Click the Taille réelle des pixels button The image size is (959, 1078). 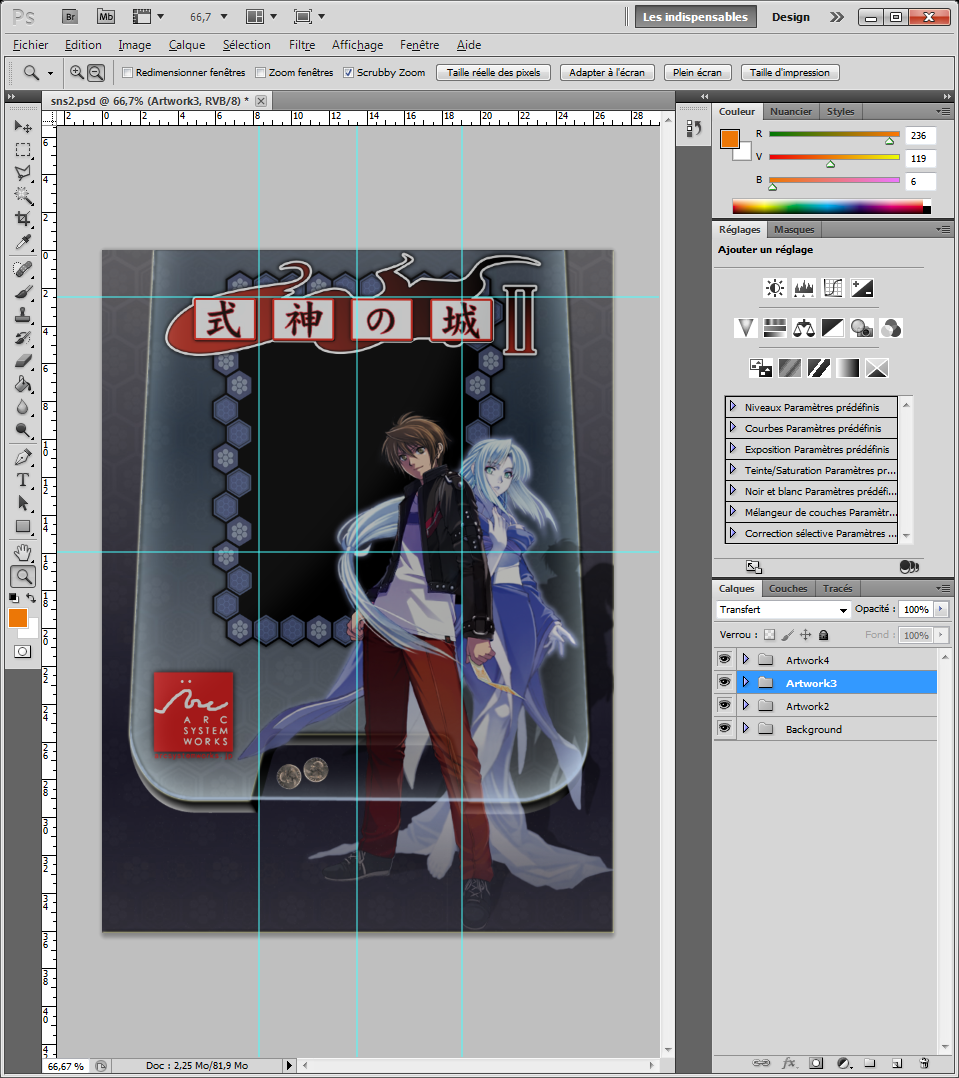(x=493, y=73)
